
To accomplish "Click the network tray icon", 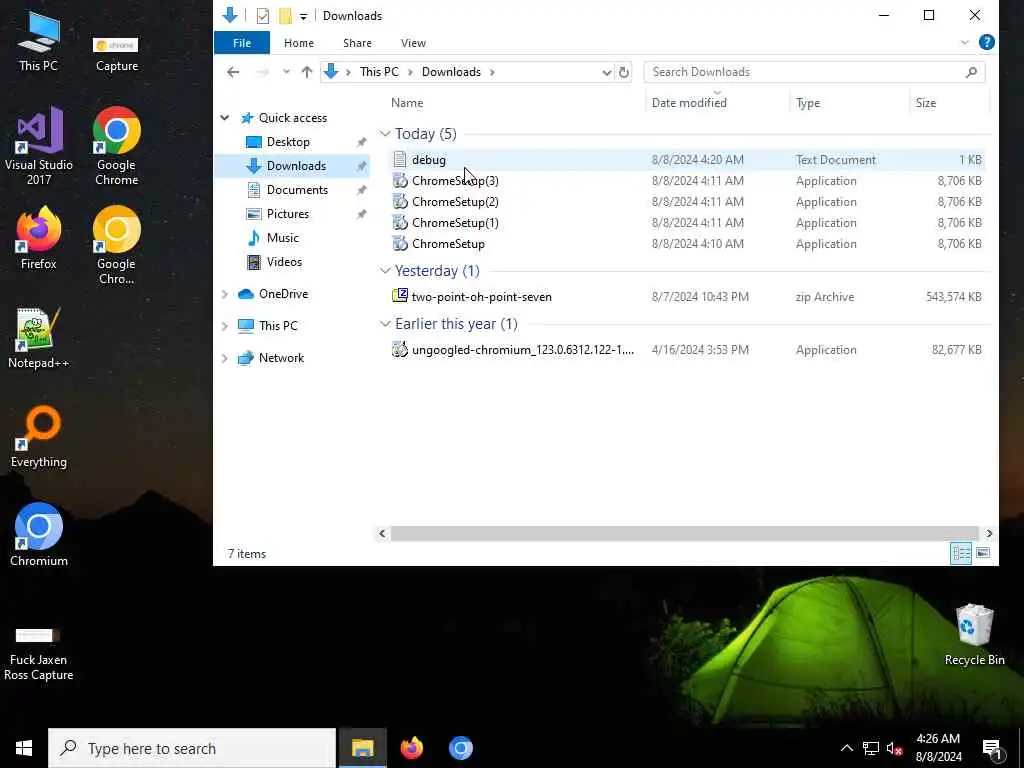I will (871, 748).
